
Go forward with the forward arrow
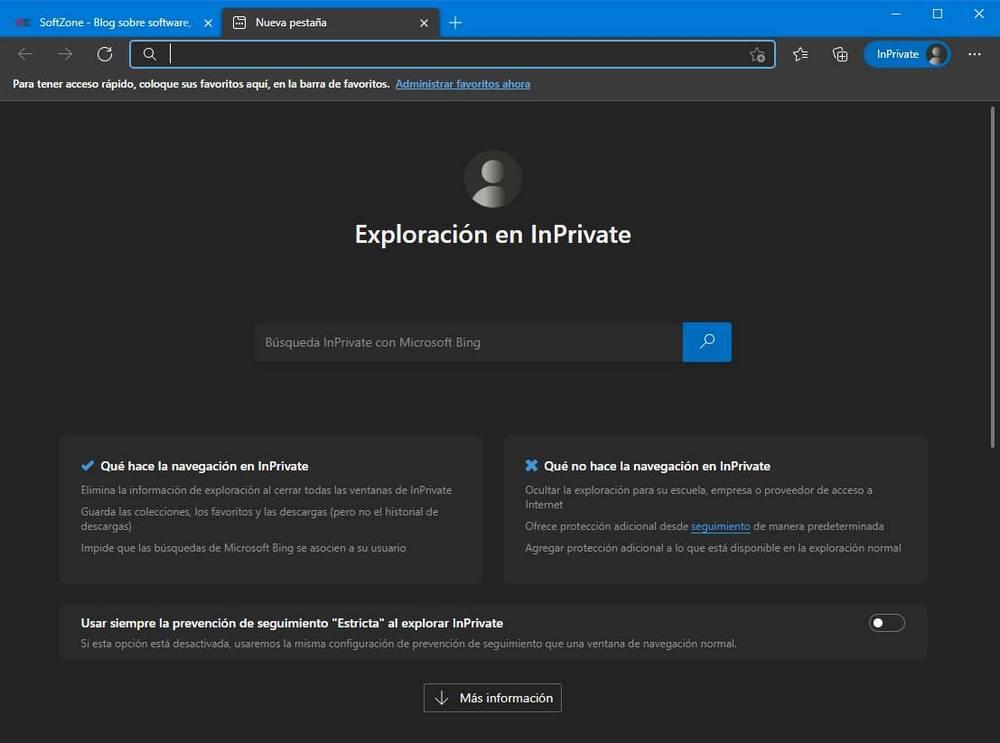64,54
